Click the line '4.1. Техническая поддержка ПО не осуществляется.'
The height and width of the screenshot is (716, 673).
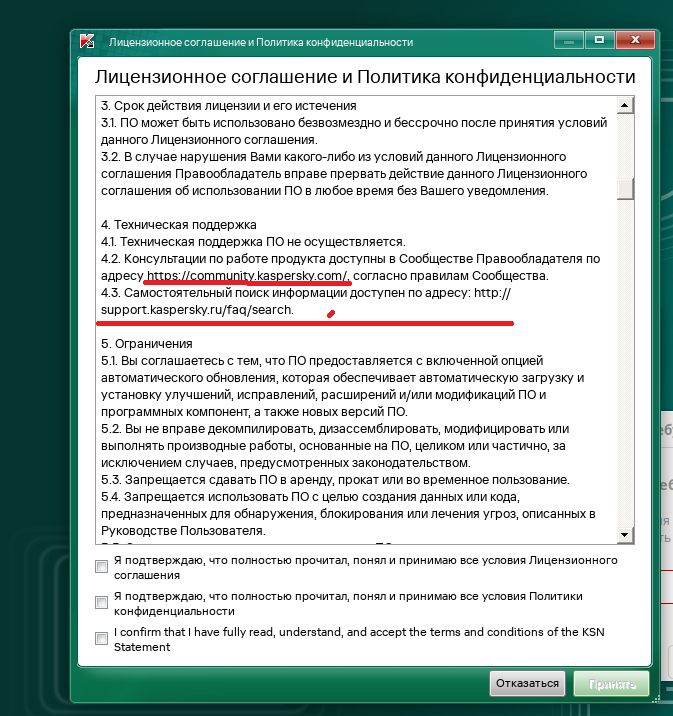point(253,242)
